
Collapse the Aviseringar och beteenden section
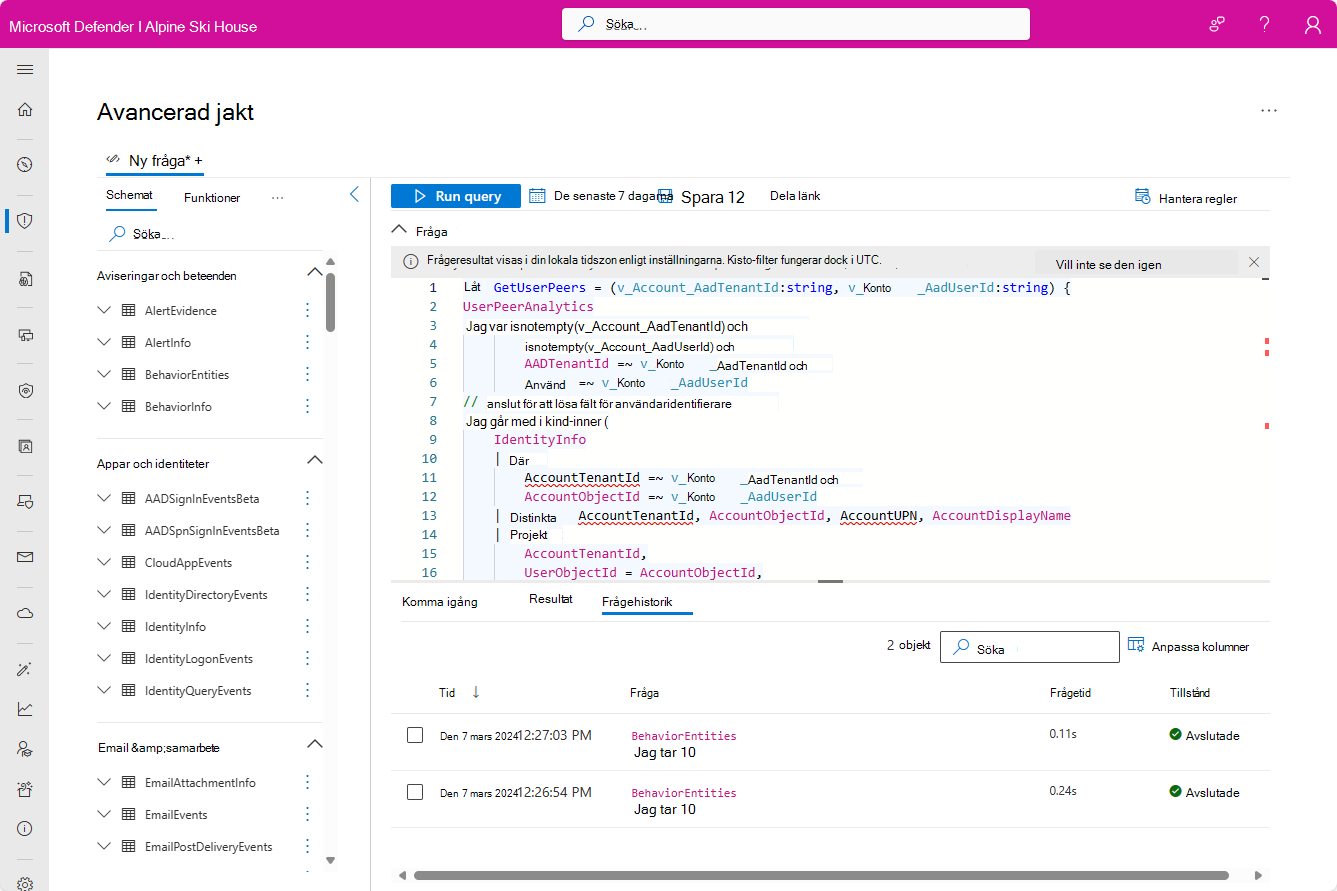pyautogui.click(x=314, y=272)
